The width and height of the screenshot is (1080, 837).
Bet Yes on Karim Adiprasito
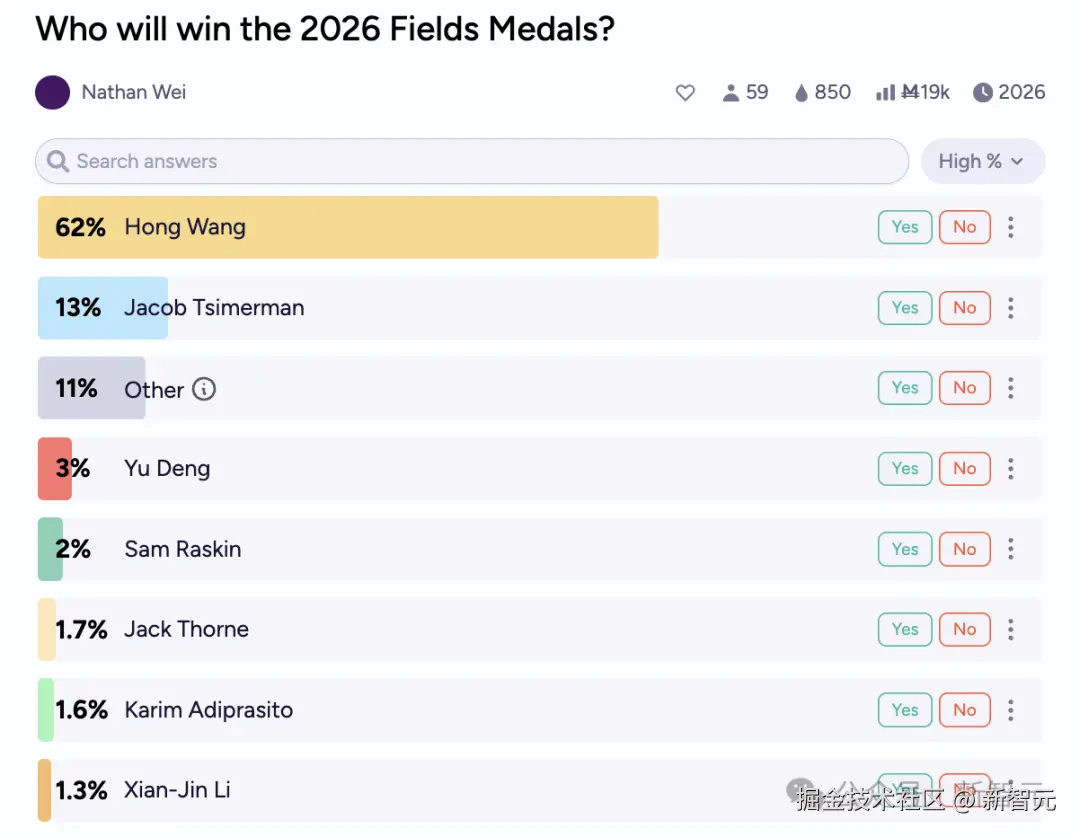(905, 710)
